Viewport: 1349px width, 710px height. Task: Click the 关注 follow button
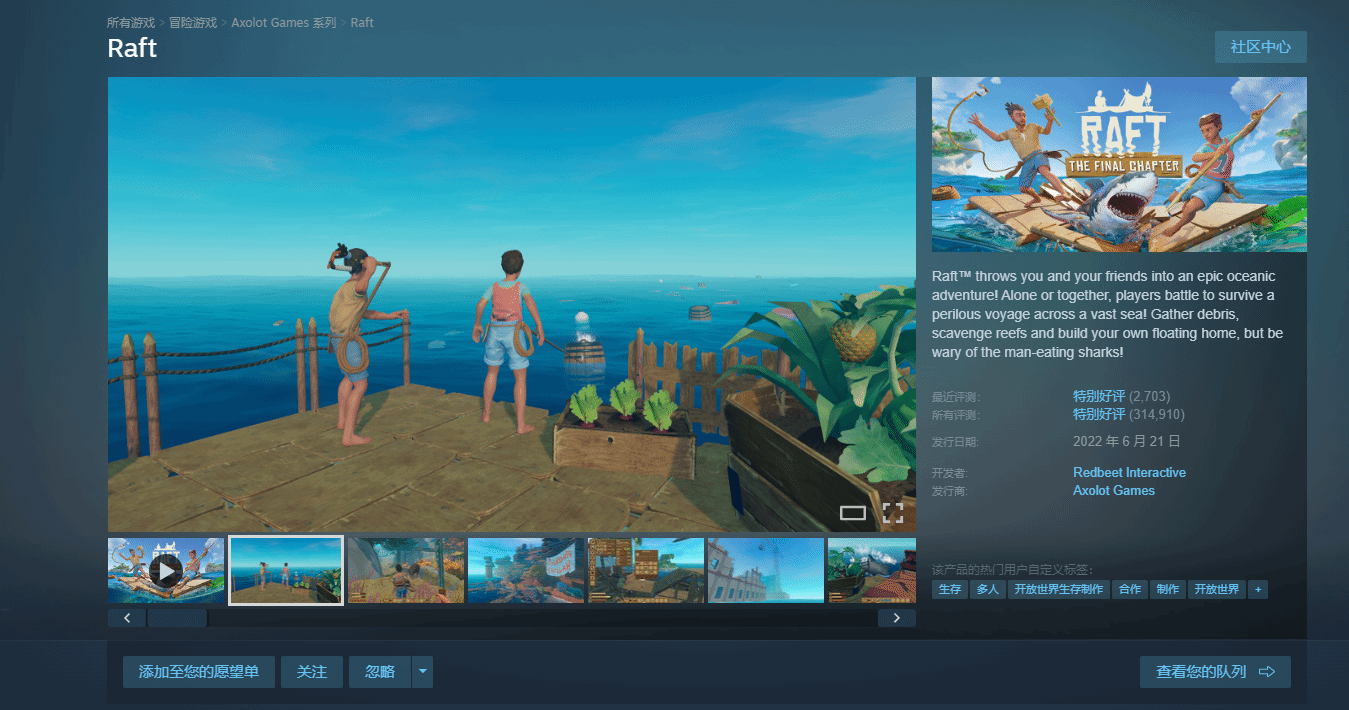(311, 672)
